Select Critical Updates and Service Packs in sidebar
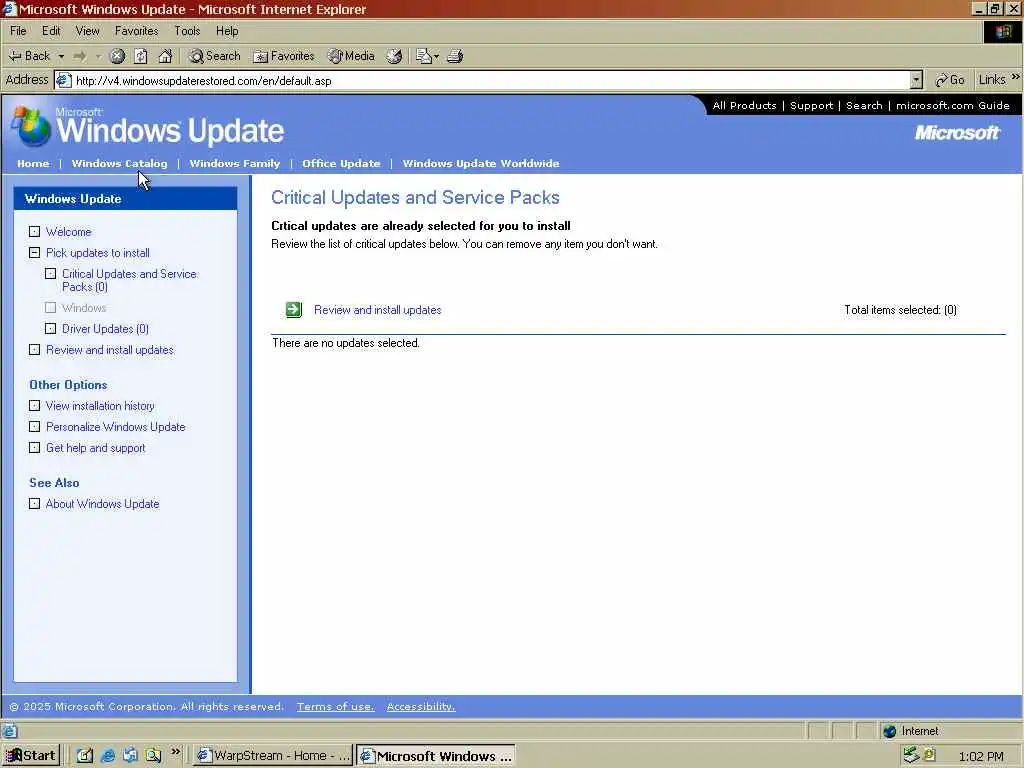The width and height of the screenshot is (1024, 768). click(x=129, y=280)
